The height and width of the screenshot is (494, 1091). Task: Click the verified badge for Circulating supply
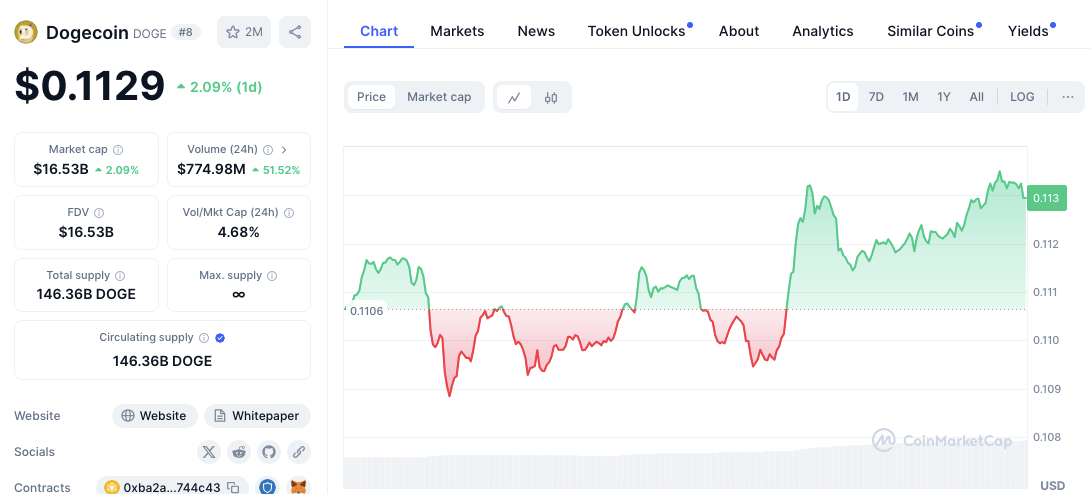click(220, 338)
